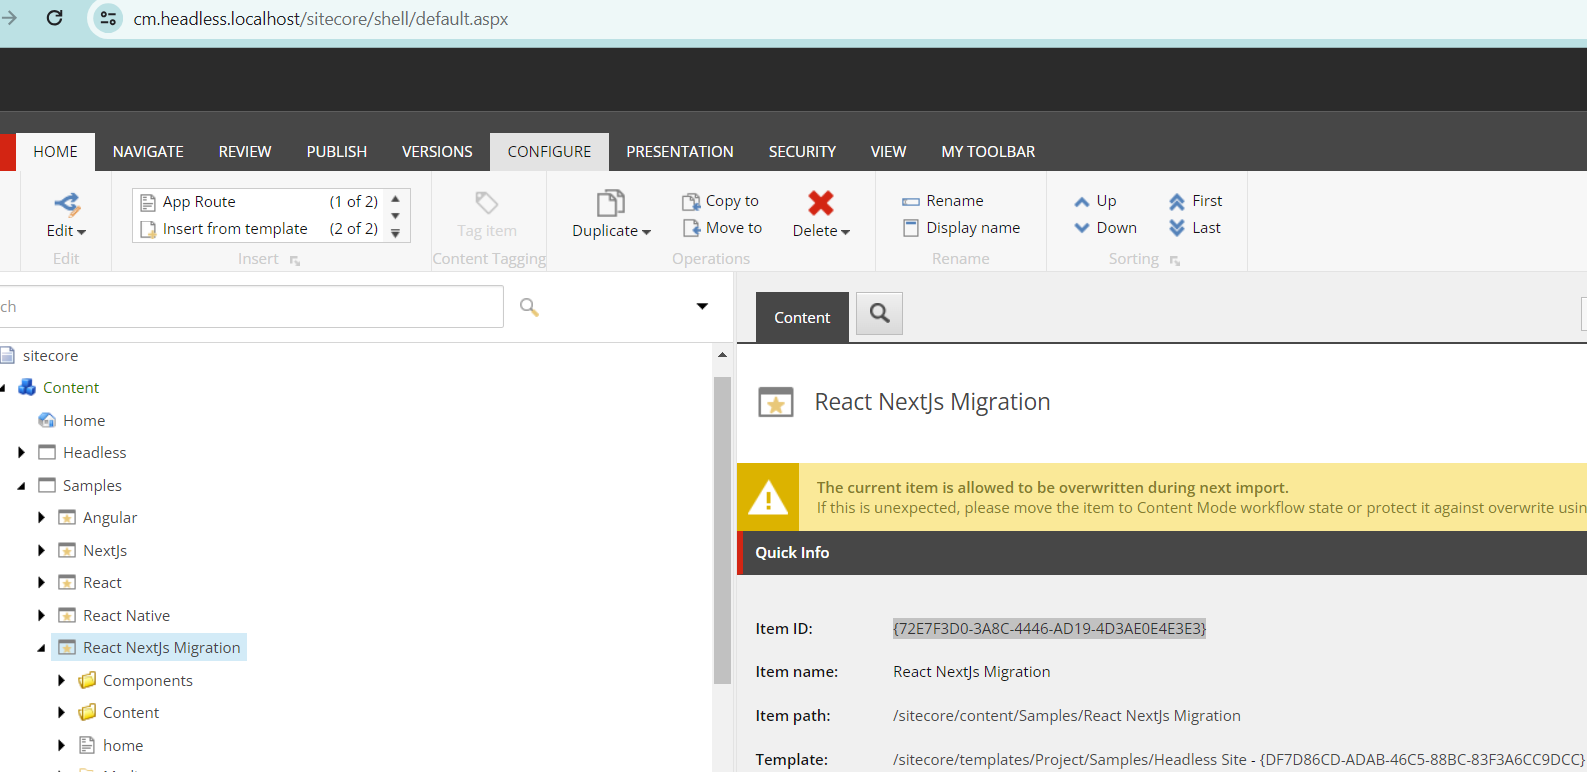Click the Duplicate item icon

coord(610,204)
